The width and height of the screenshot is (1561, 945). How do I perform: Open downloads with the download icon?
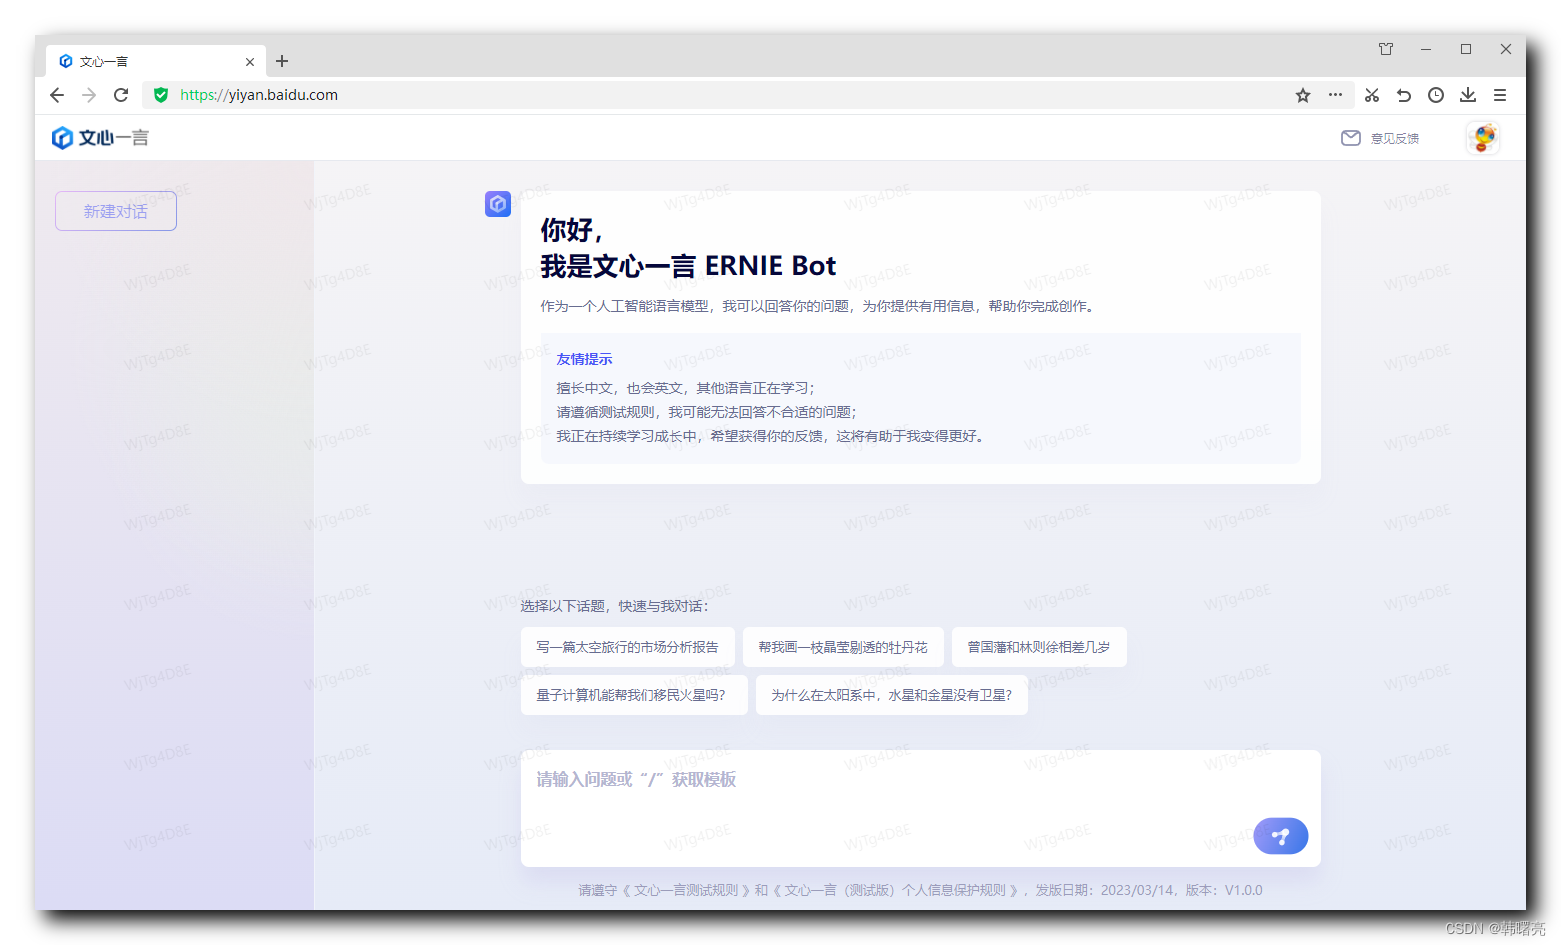pyautogui.click(x=1468, y=95)
